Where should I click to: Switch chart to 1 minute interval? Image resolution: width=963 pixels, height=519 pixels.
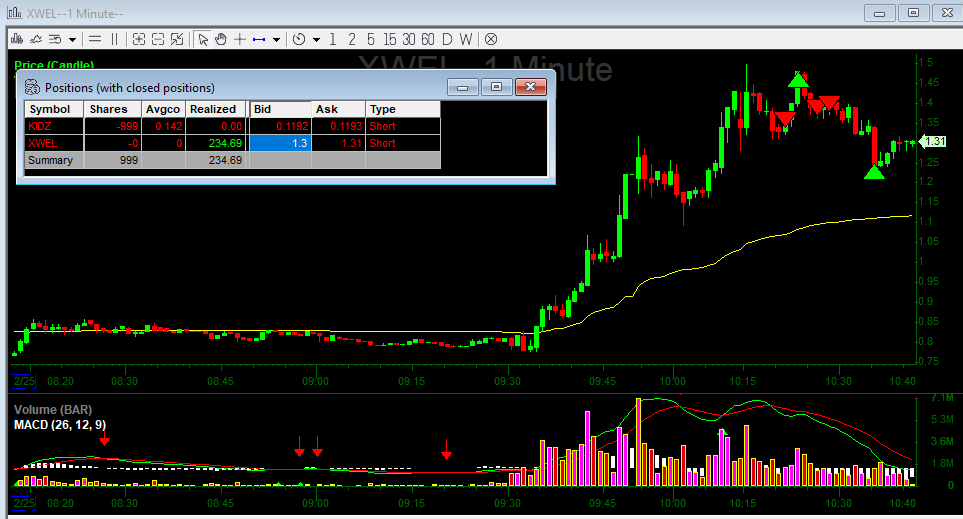pos(333,39)
